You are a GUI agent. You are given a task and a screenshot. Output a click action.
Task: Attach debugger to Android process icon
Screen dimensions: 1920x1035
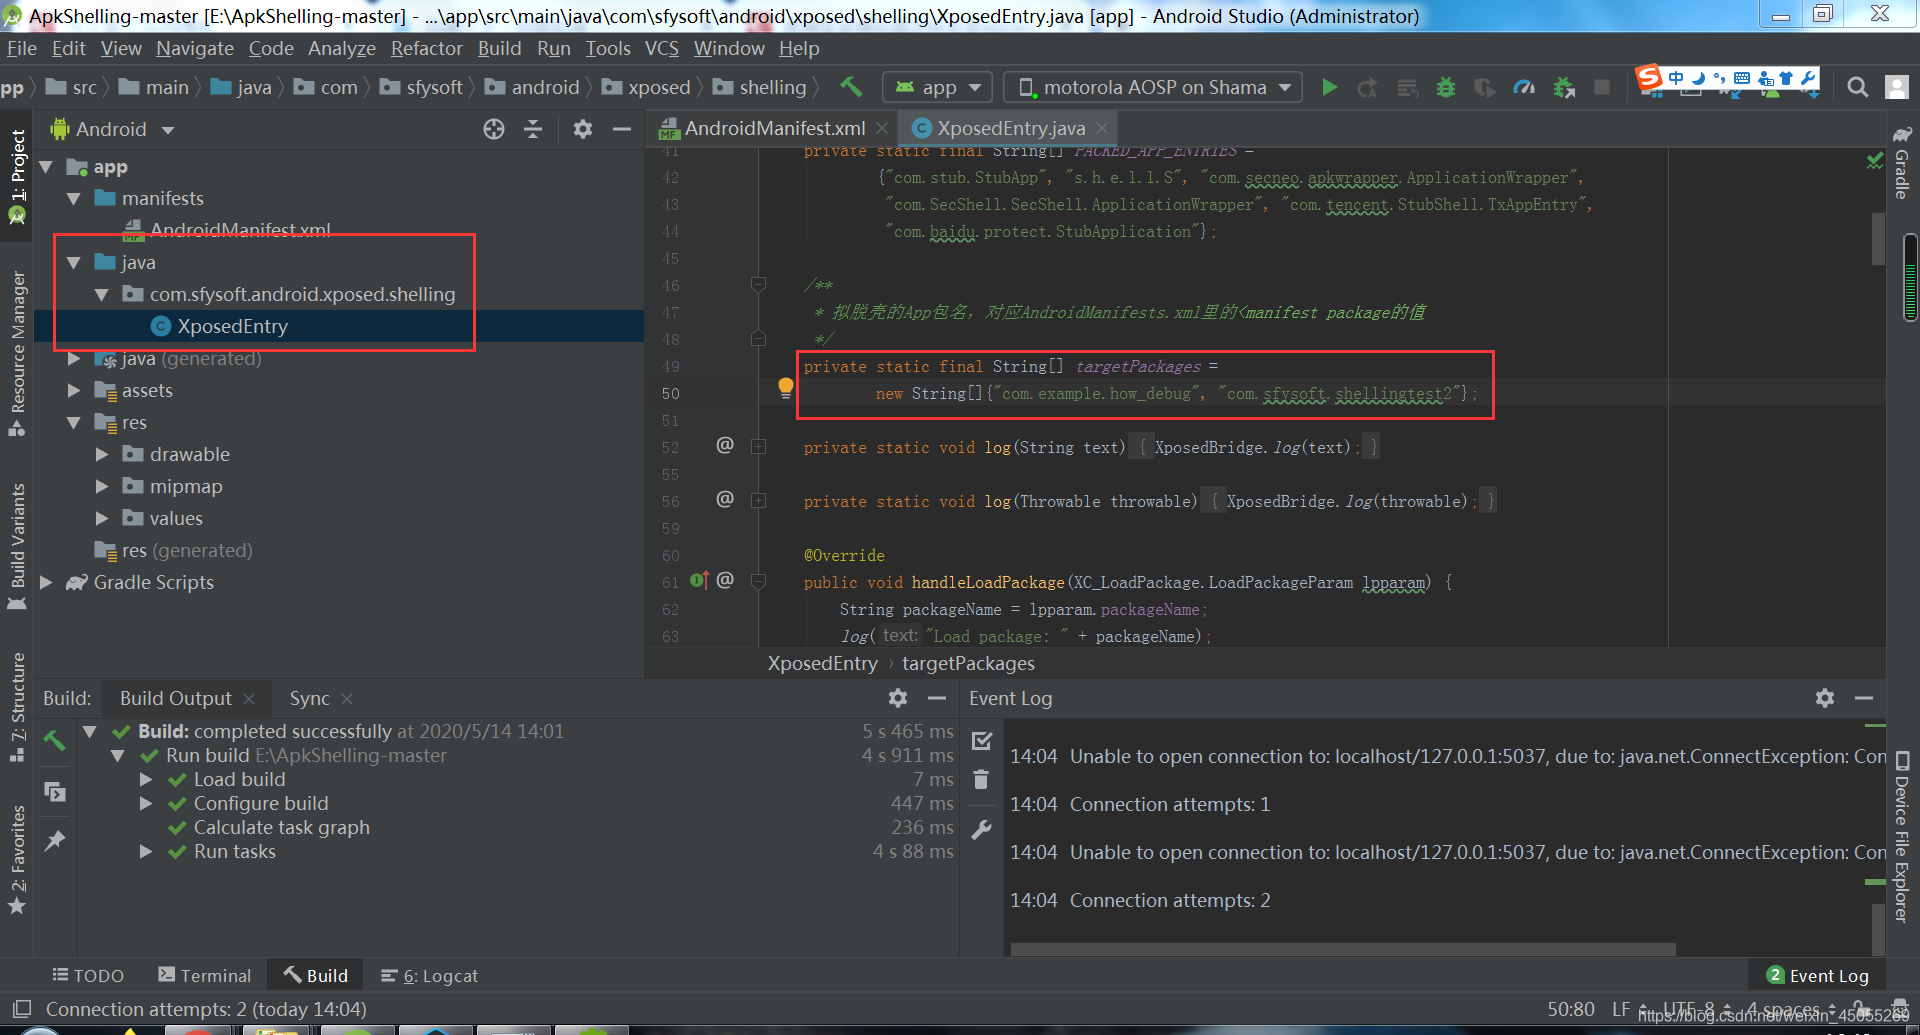[x=1564, y=88]
